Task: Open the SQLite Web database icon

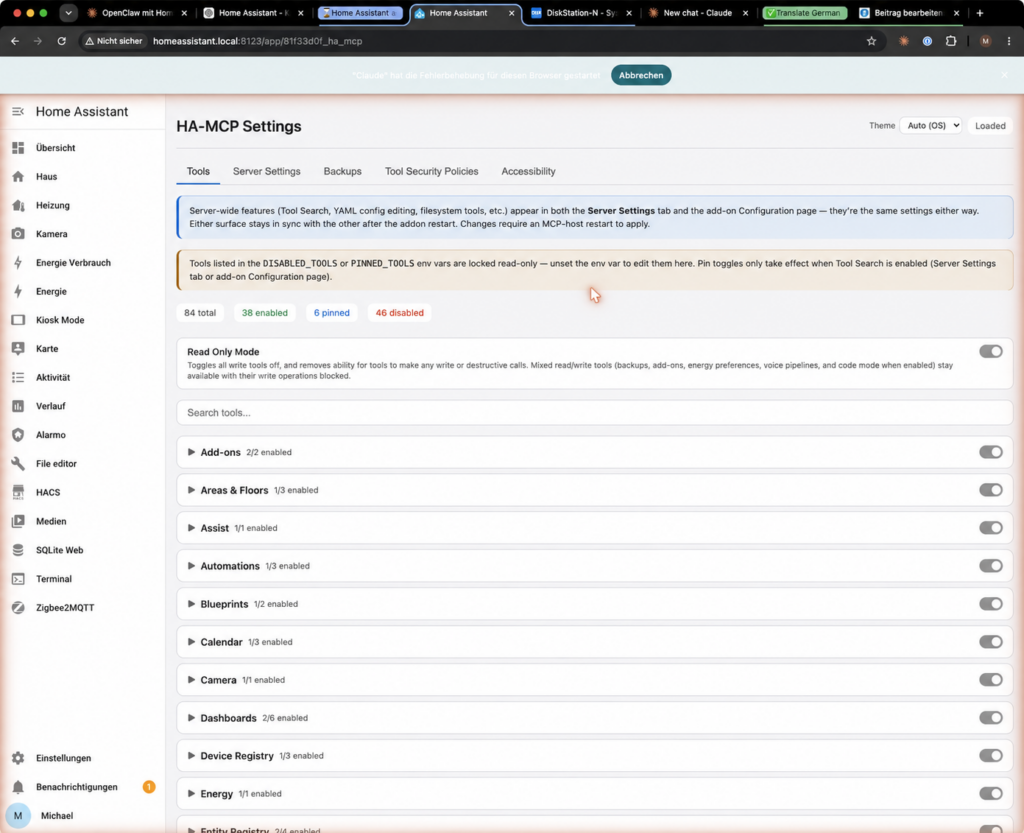Action: pyautogui.click(x=18, y=550)
